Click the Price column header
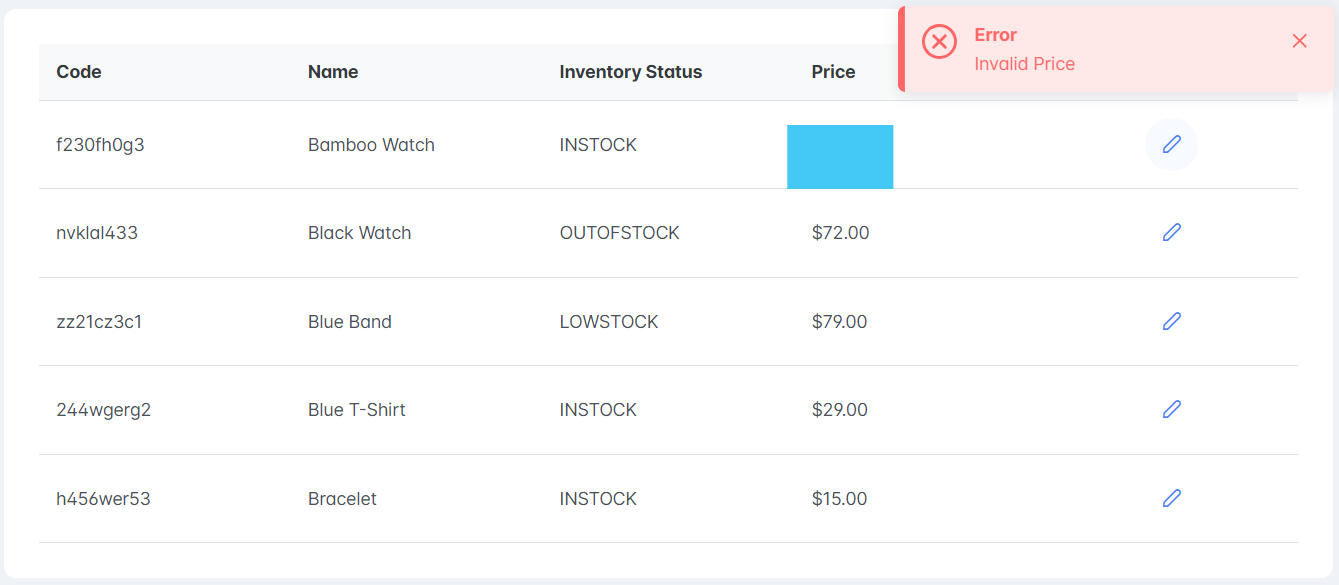1339x585 pixels. 833,72
